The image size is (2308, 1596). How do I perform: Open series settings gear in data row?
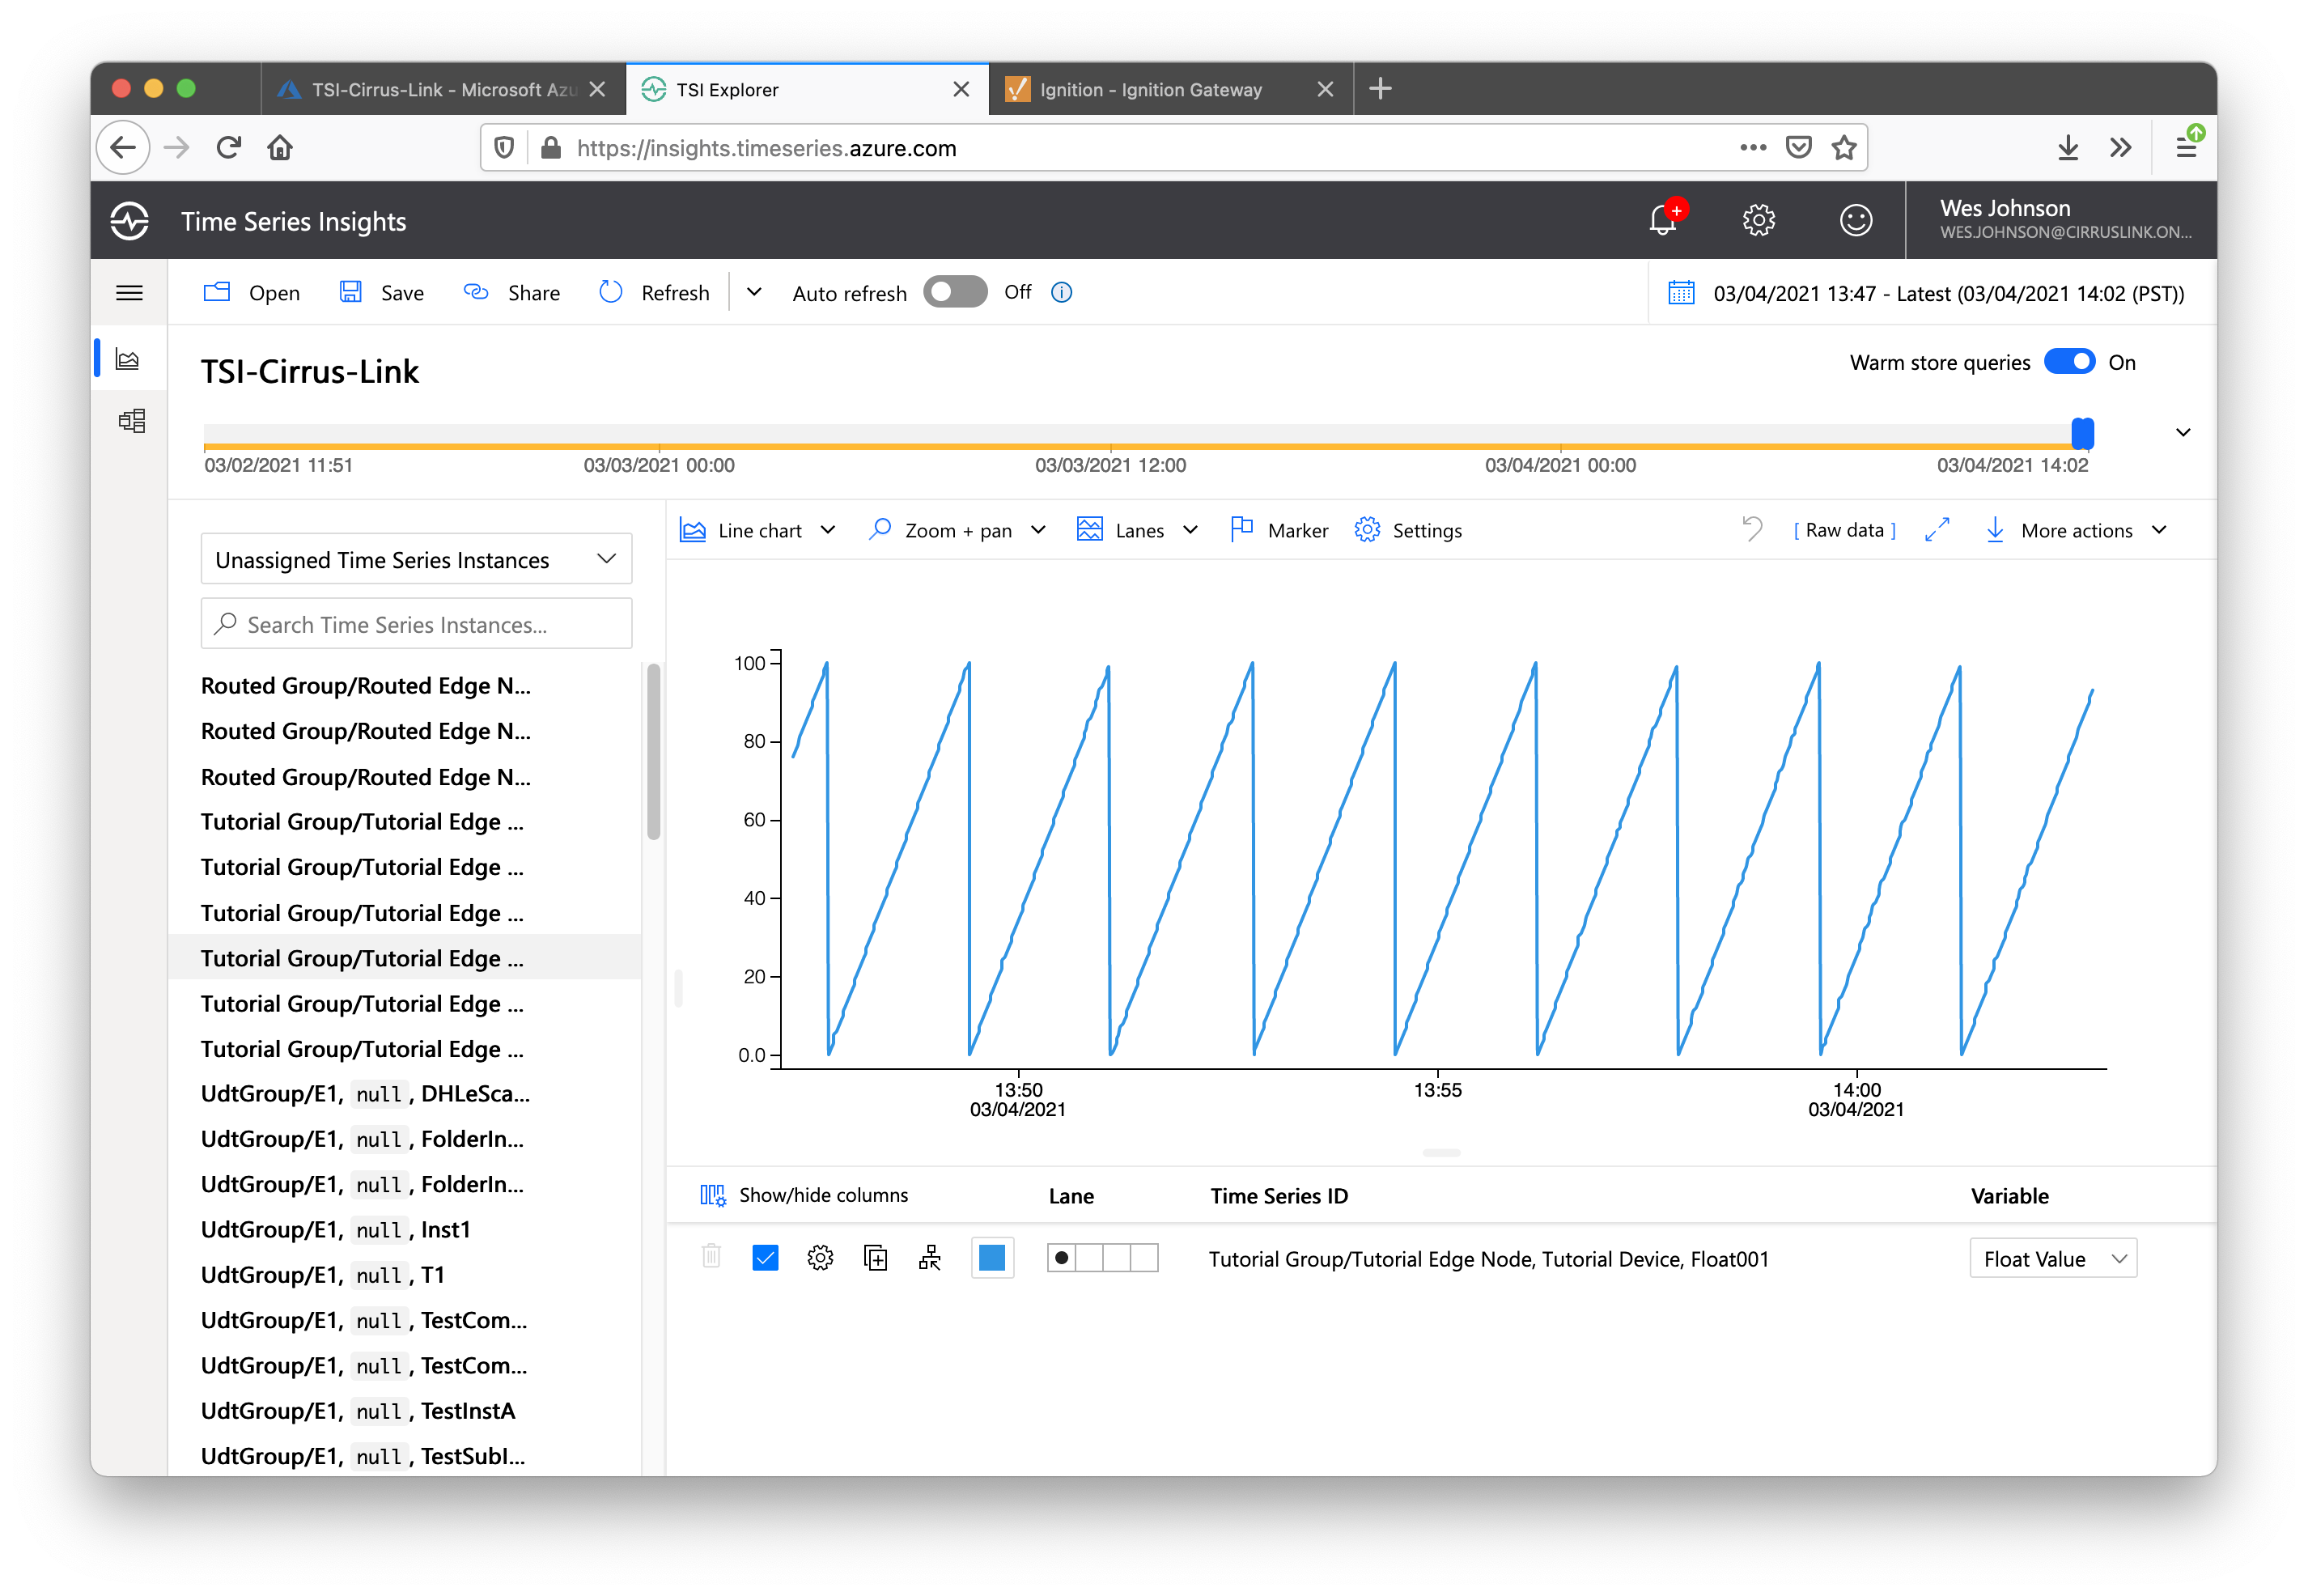pos(820,1258)
